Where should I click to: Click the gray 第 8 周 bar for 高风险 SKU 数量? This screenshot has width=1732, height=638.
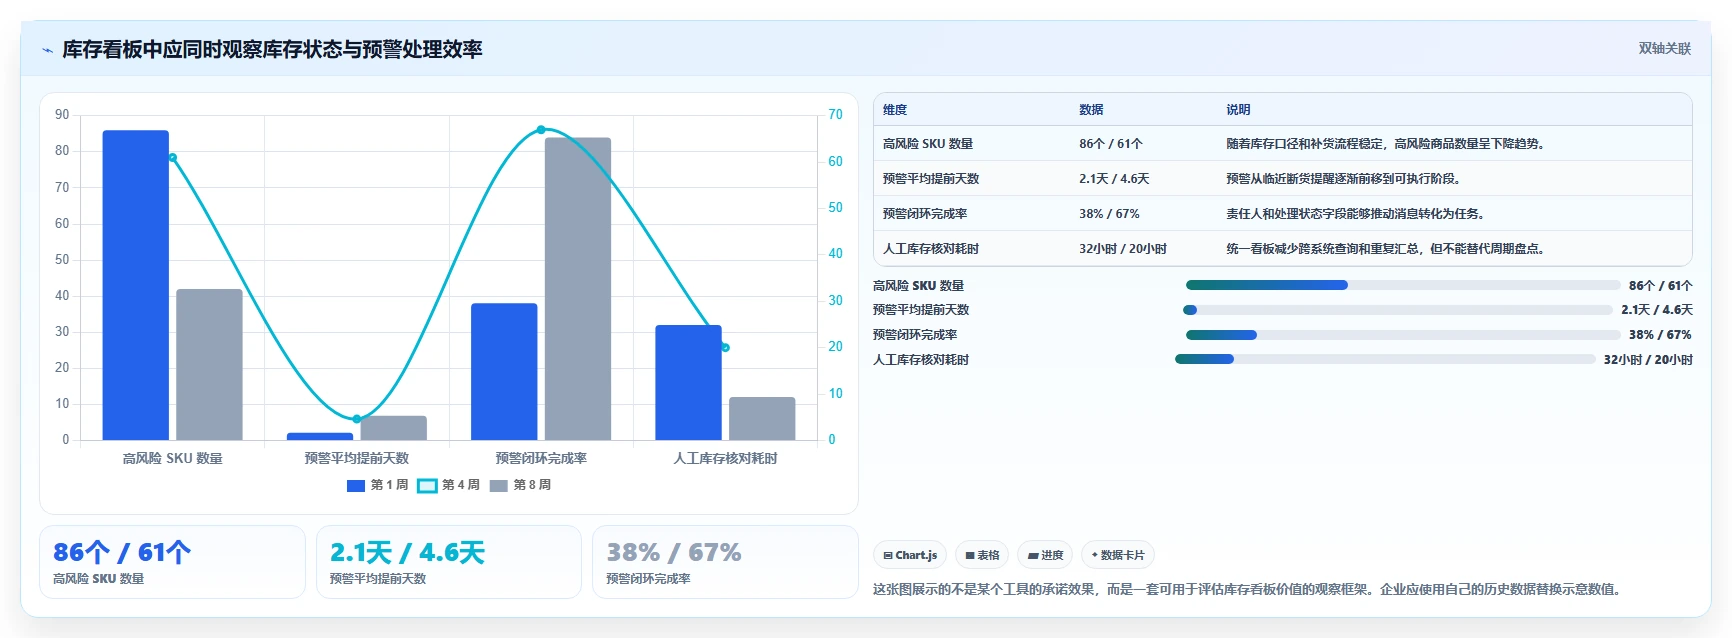tap(209, 364)
